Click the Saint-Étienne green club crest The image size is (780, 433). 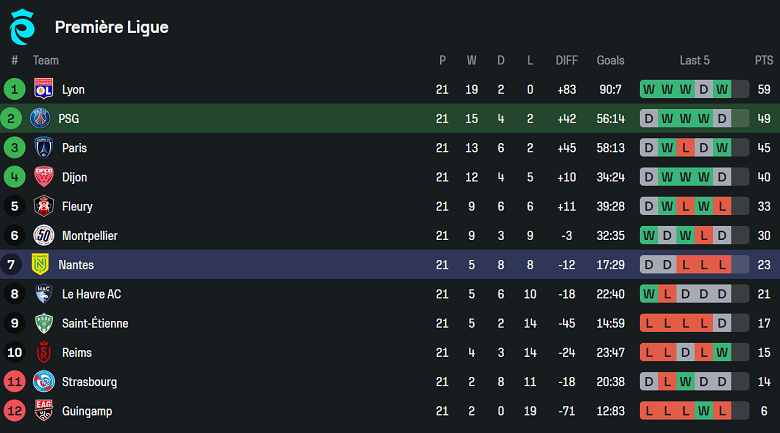point(43,324)
